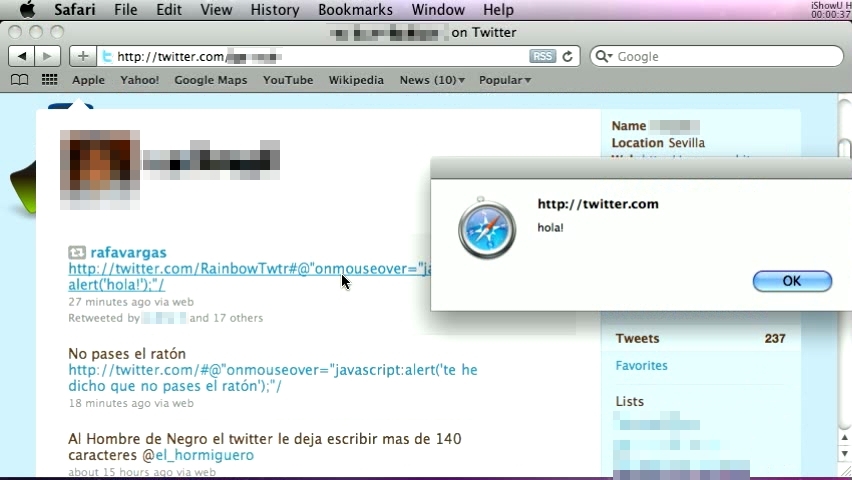
Task: Click OK in the alert dialog
Action: (791, 281)
